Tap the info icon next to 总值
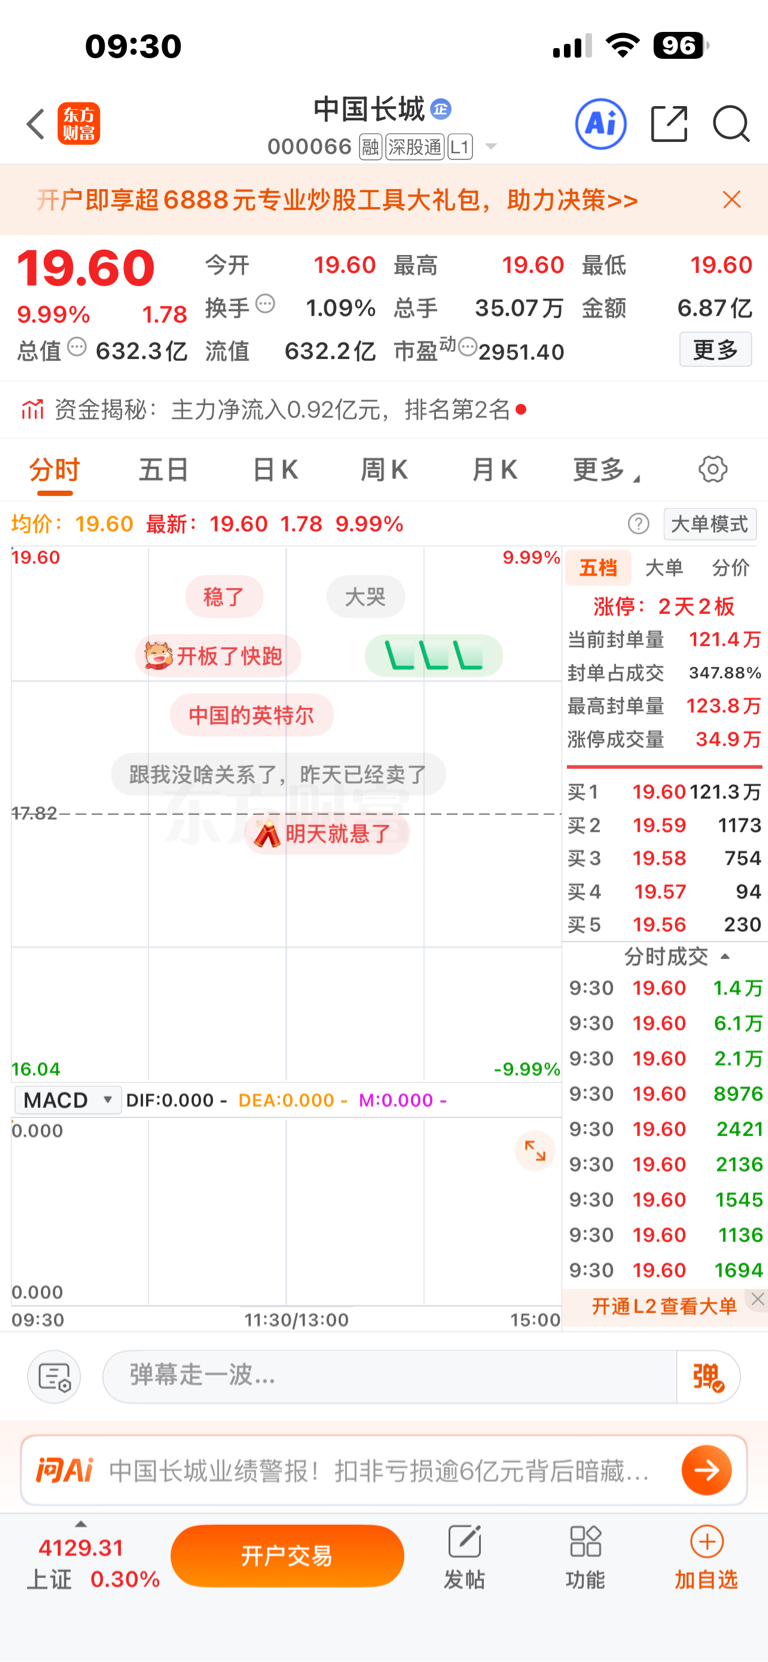The image size is (768, 1662). [x=76, y=347]
